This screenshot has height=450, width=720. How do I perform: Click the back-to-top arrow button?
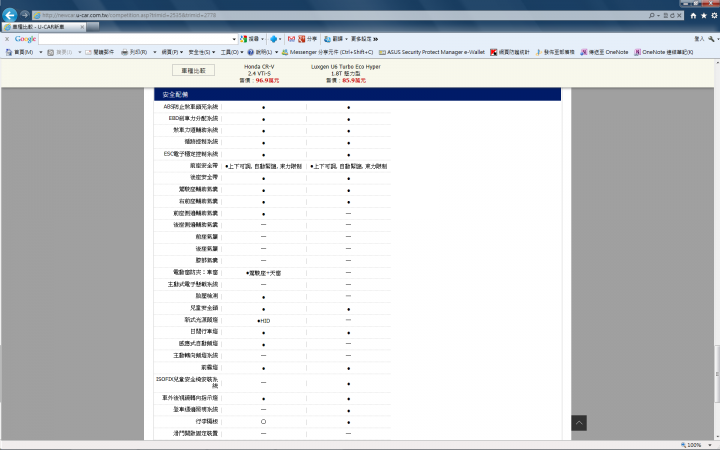(579, 423)
